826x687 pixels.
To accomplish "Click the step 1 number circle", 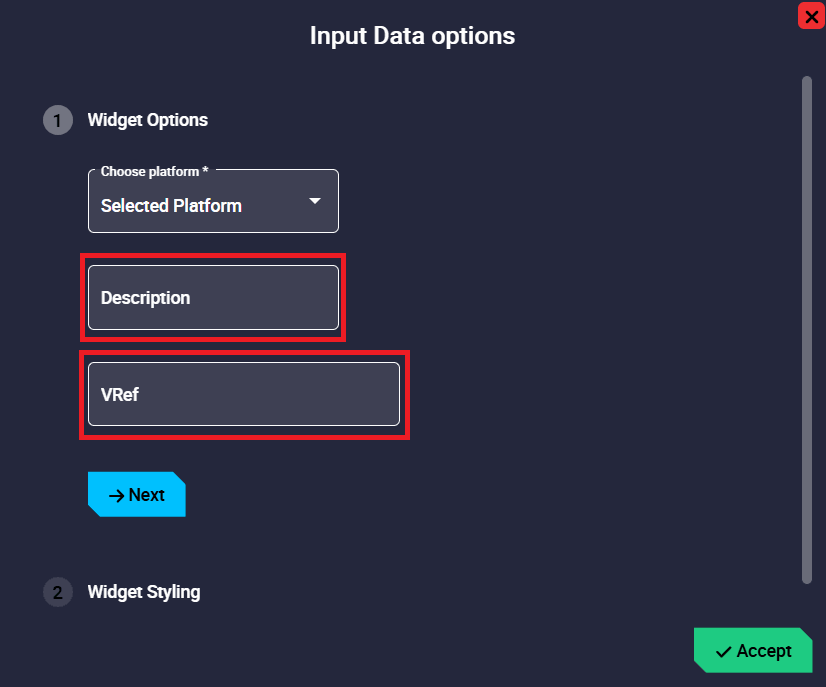I will pyautogui.click(x=57, y=120).
